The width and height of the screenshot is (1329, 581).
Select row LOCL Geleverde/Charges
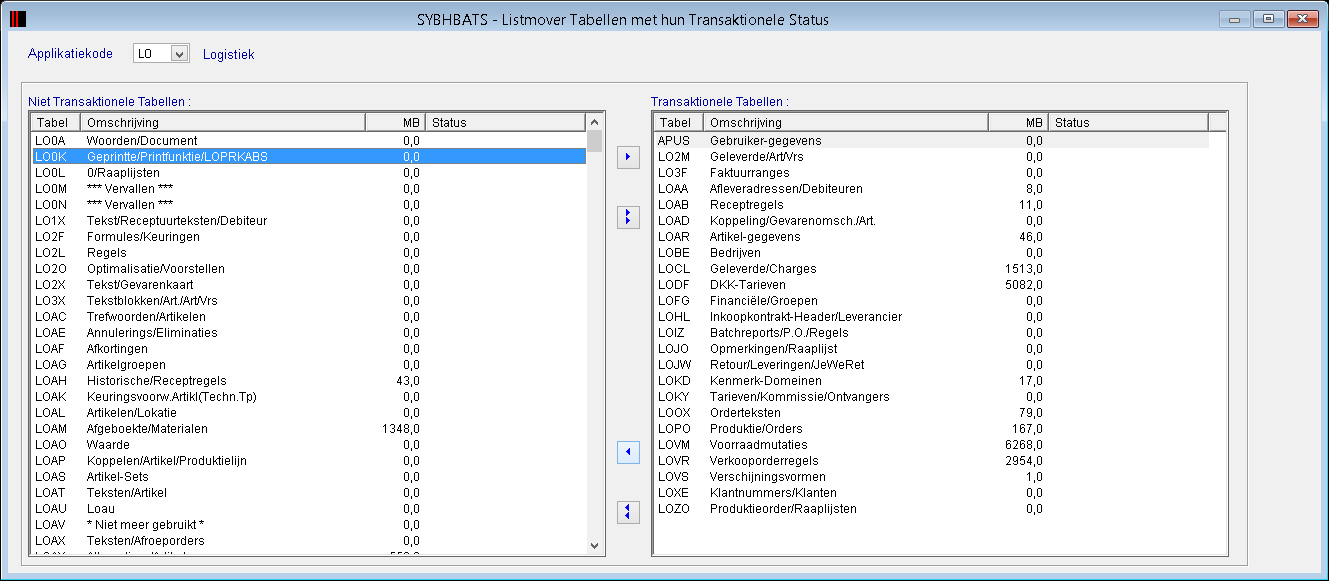[x=931, y=268]
